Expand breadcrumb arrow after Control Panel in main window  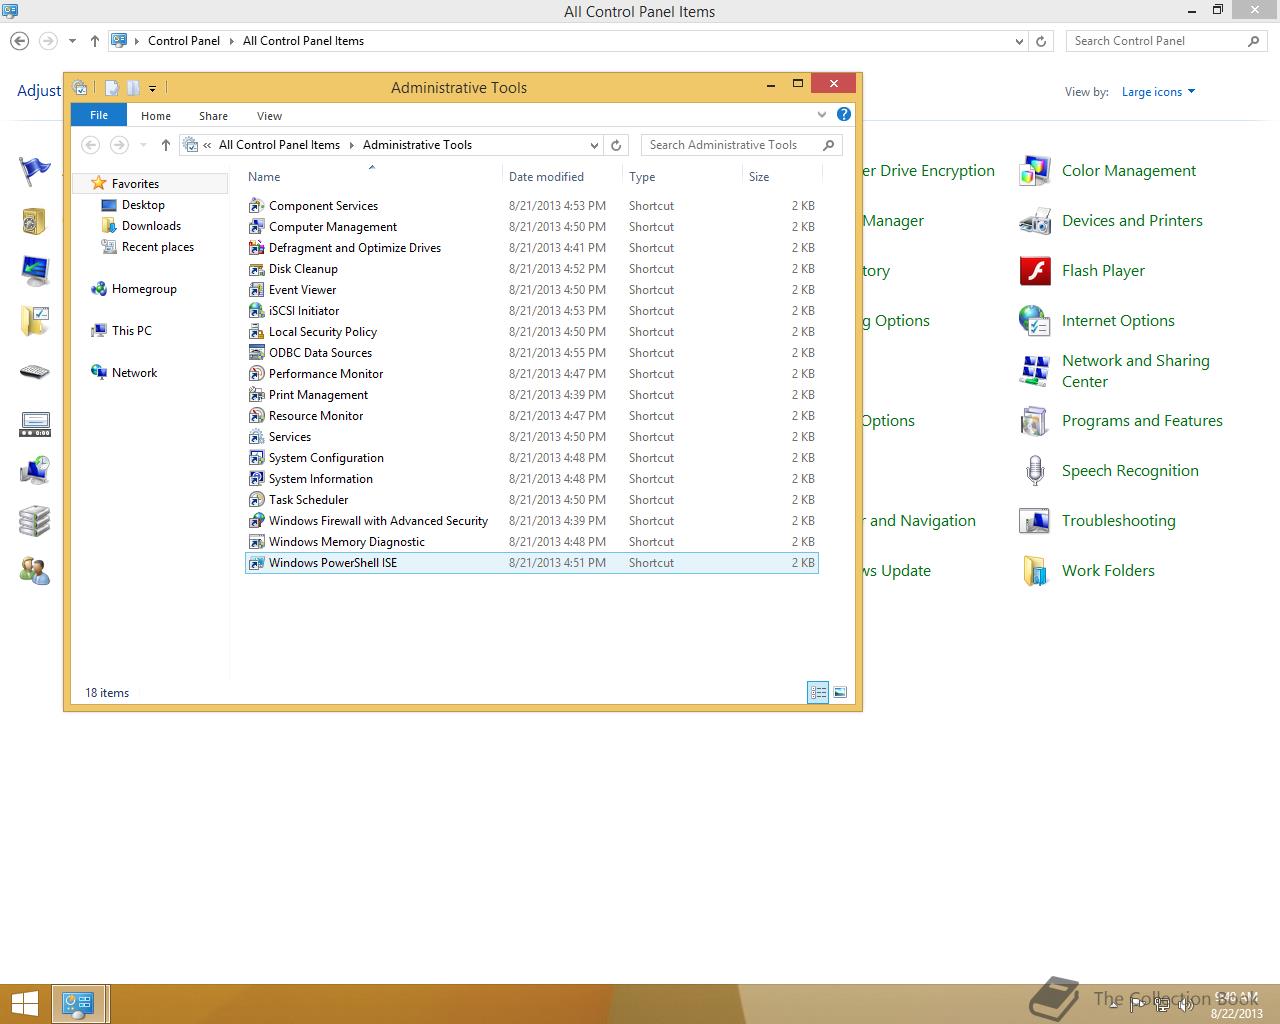click(231, 41)
